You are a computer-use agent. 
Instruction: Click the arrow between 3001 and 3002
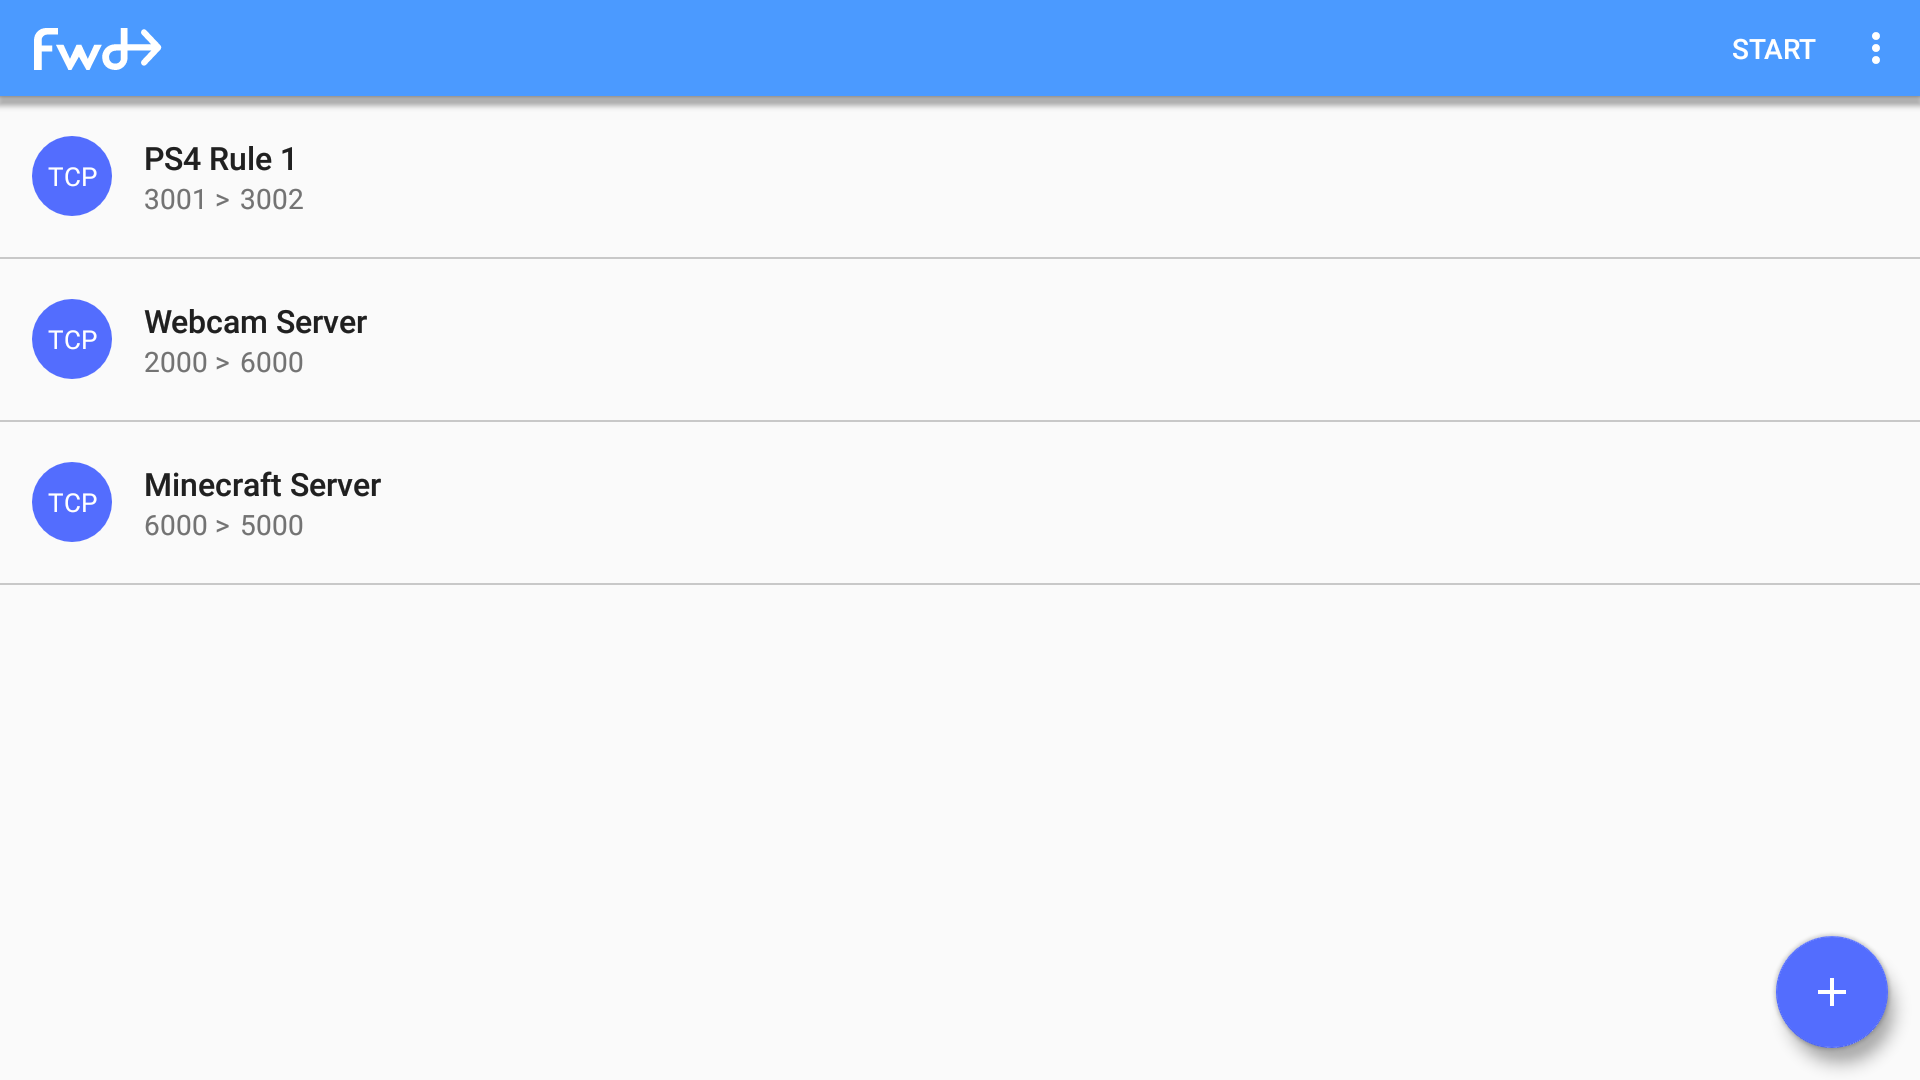click(x=223, y=201)
